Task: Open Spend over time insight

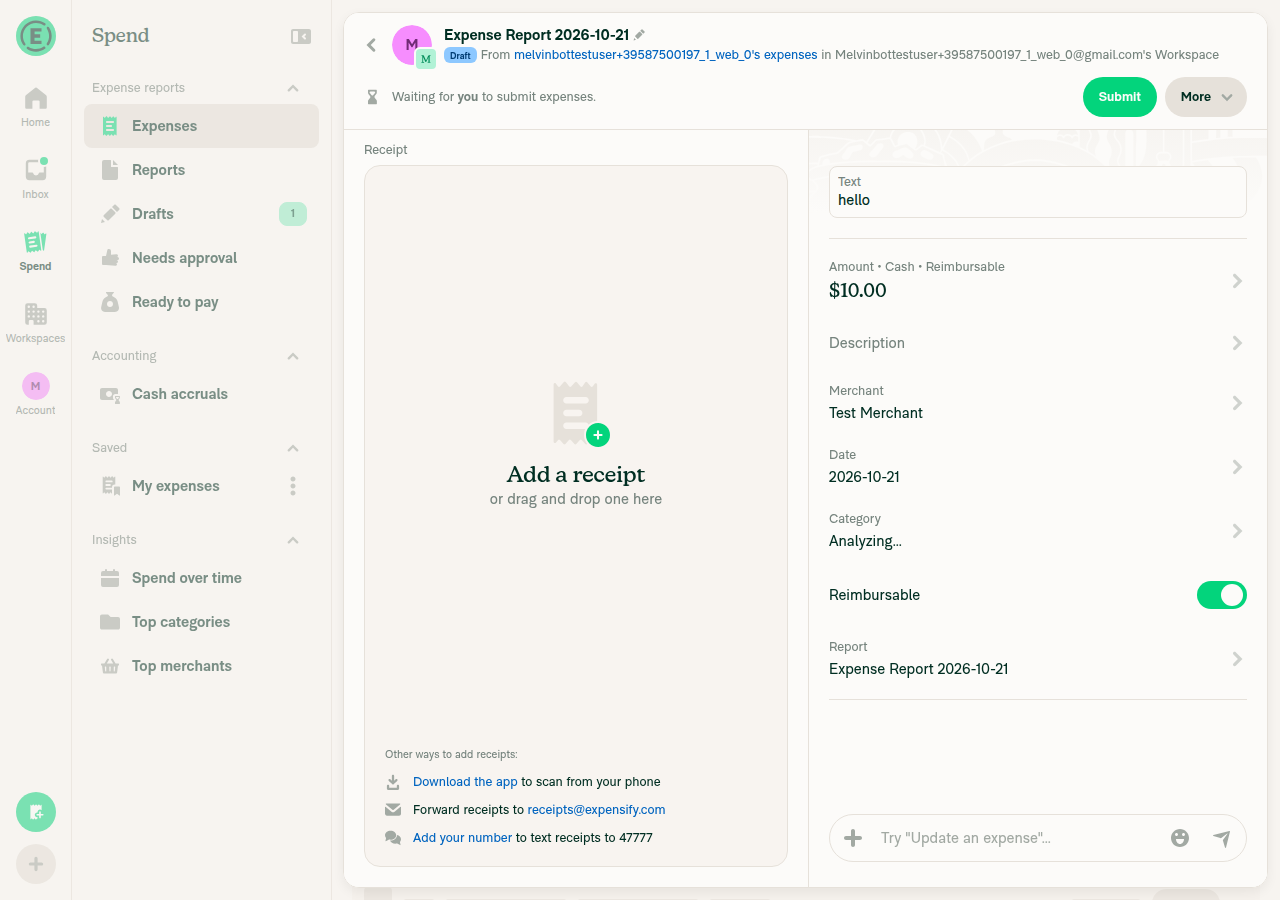Action: [x=201, y=578]
